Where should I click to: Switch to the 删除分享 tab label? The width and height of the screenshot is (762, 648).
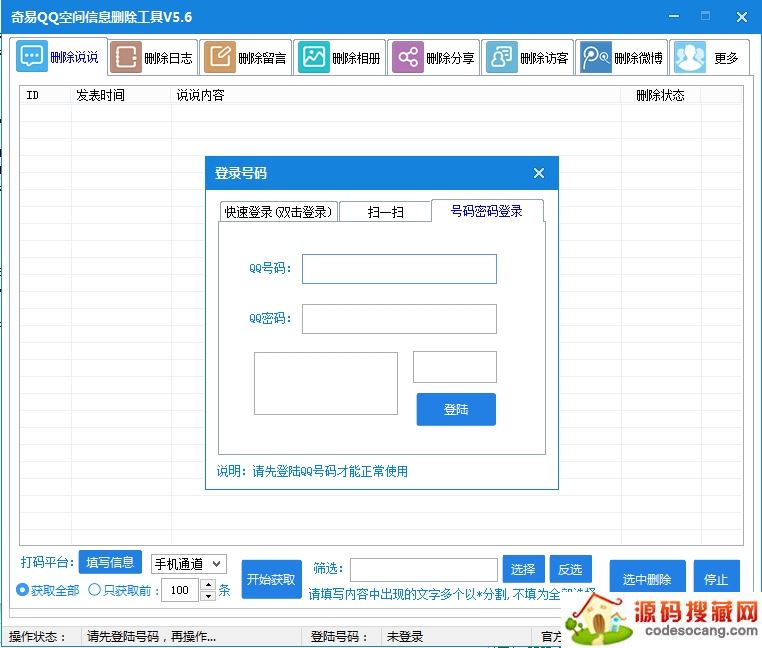click(x=450, y=58)
